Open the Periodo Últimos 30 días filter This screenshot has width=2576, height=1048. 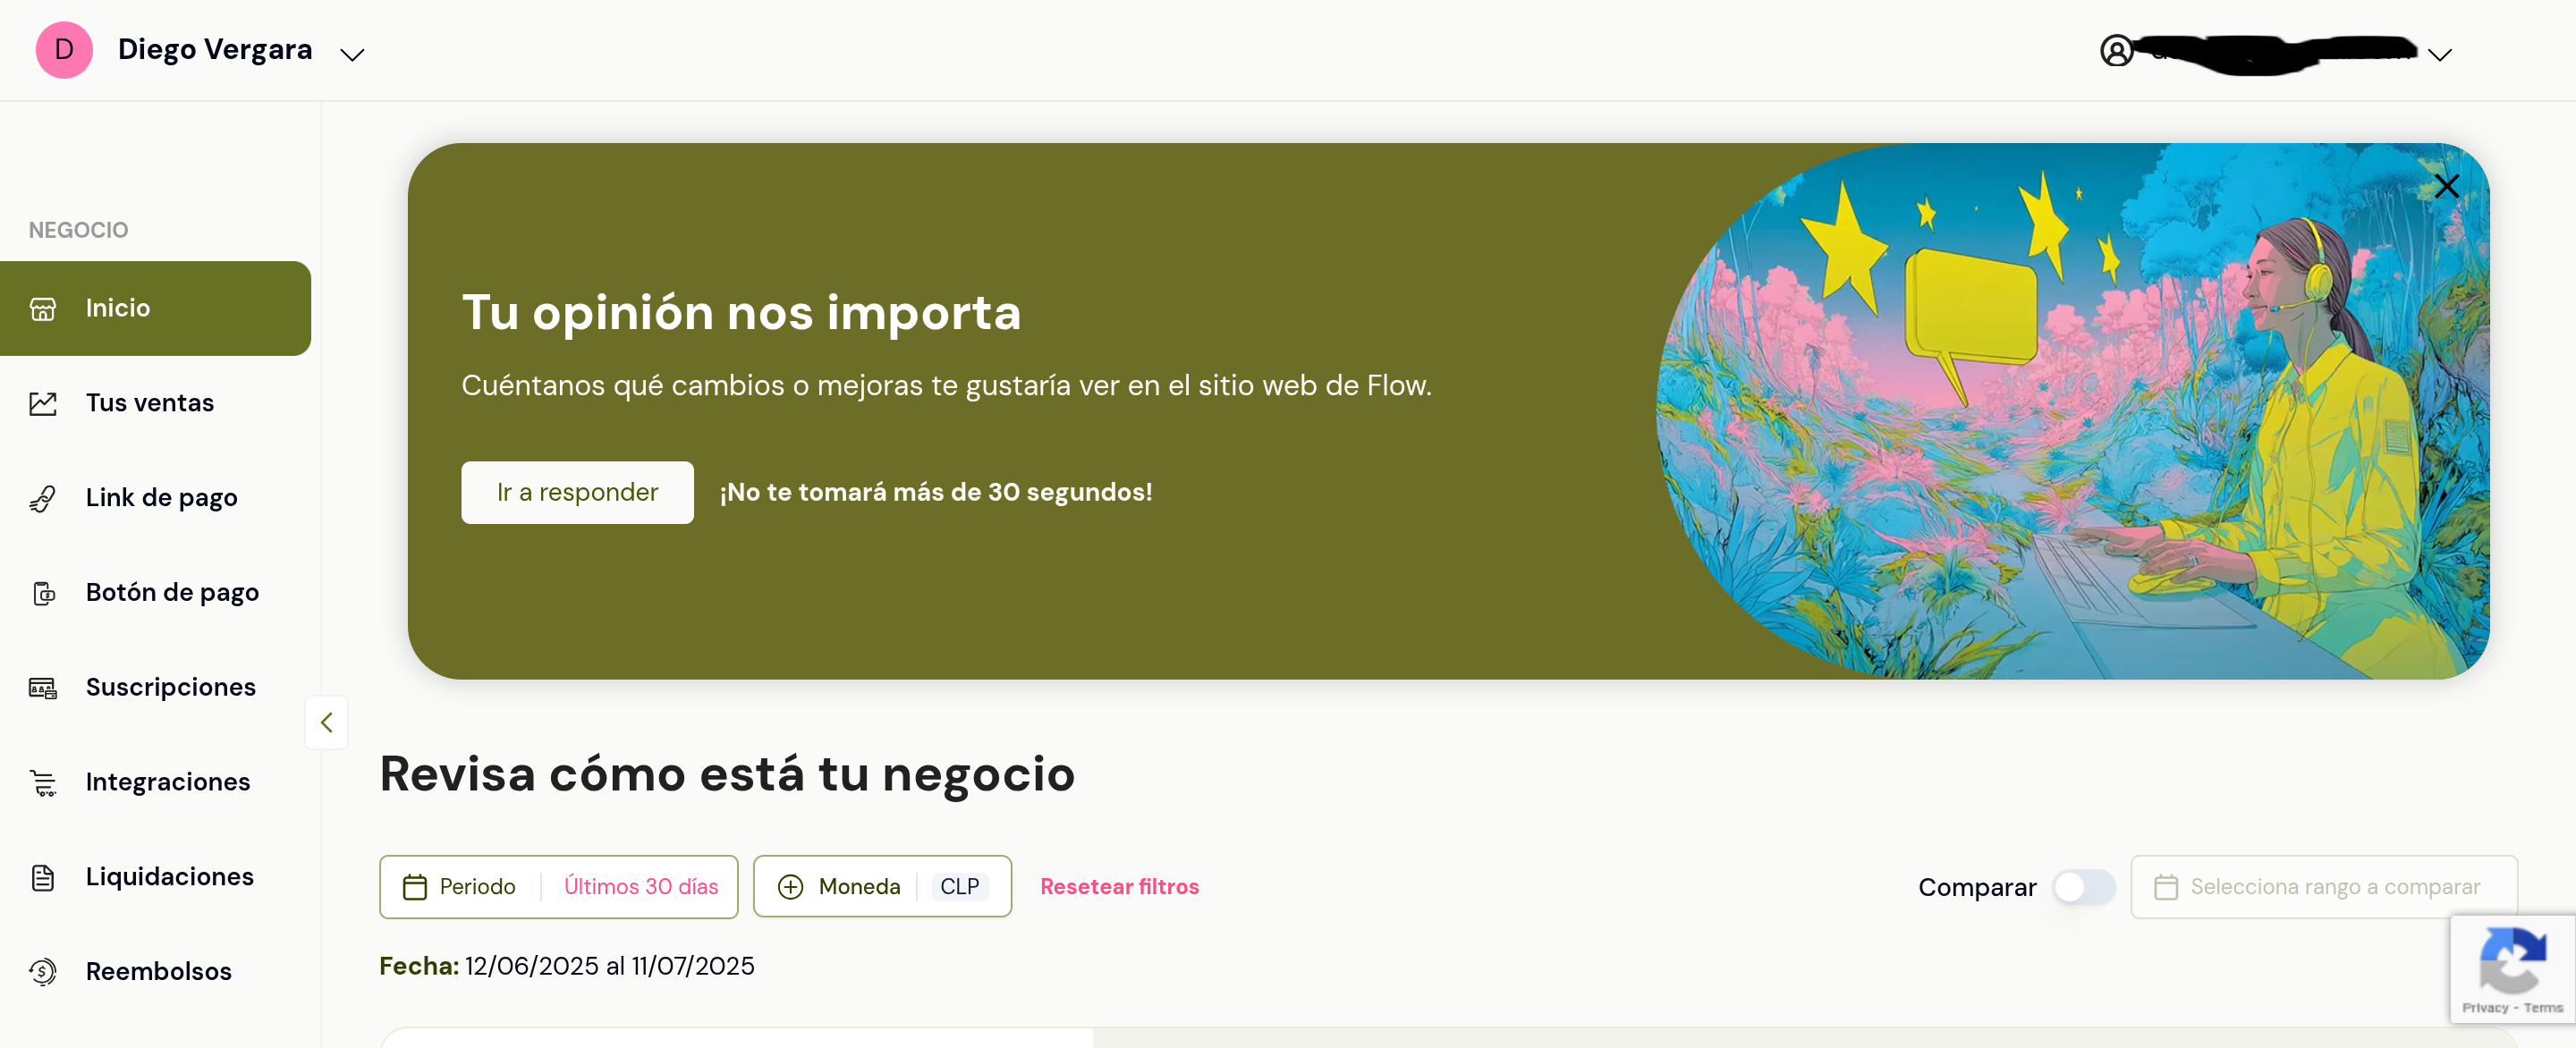coord(558,887)
